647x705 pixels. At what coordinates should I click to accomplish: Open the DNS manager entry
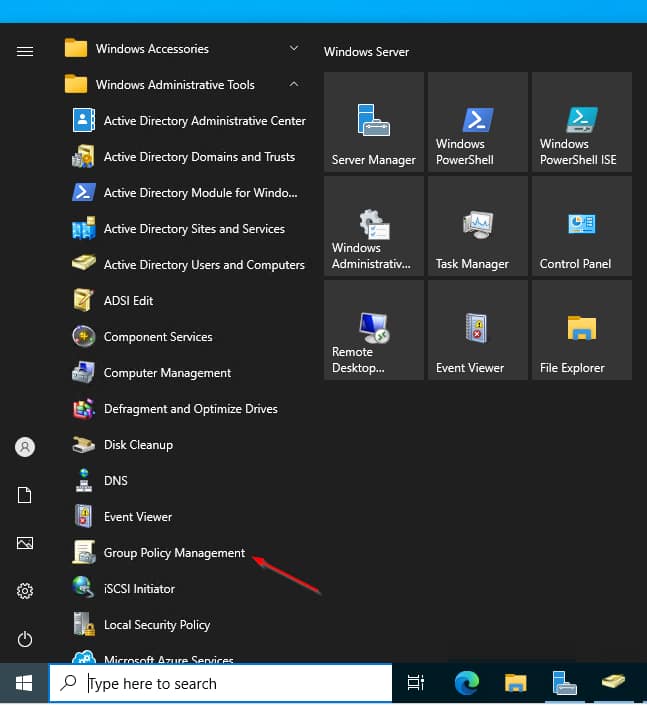[116, 481]
